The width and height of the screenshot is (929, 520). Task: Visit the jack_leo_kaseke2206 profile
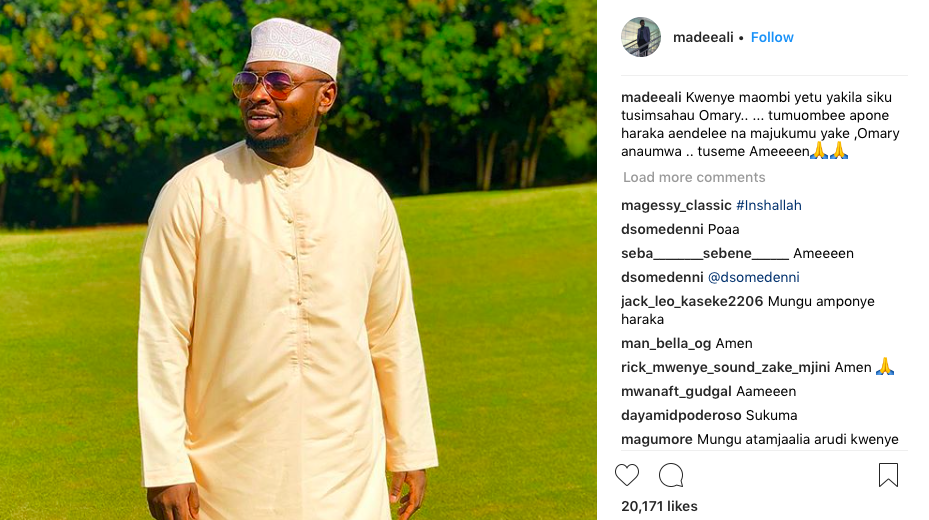point(692,301)
